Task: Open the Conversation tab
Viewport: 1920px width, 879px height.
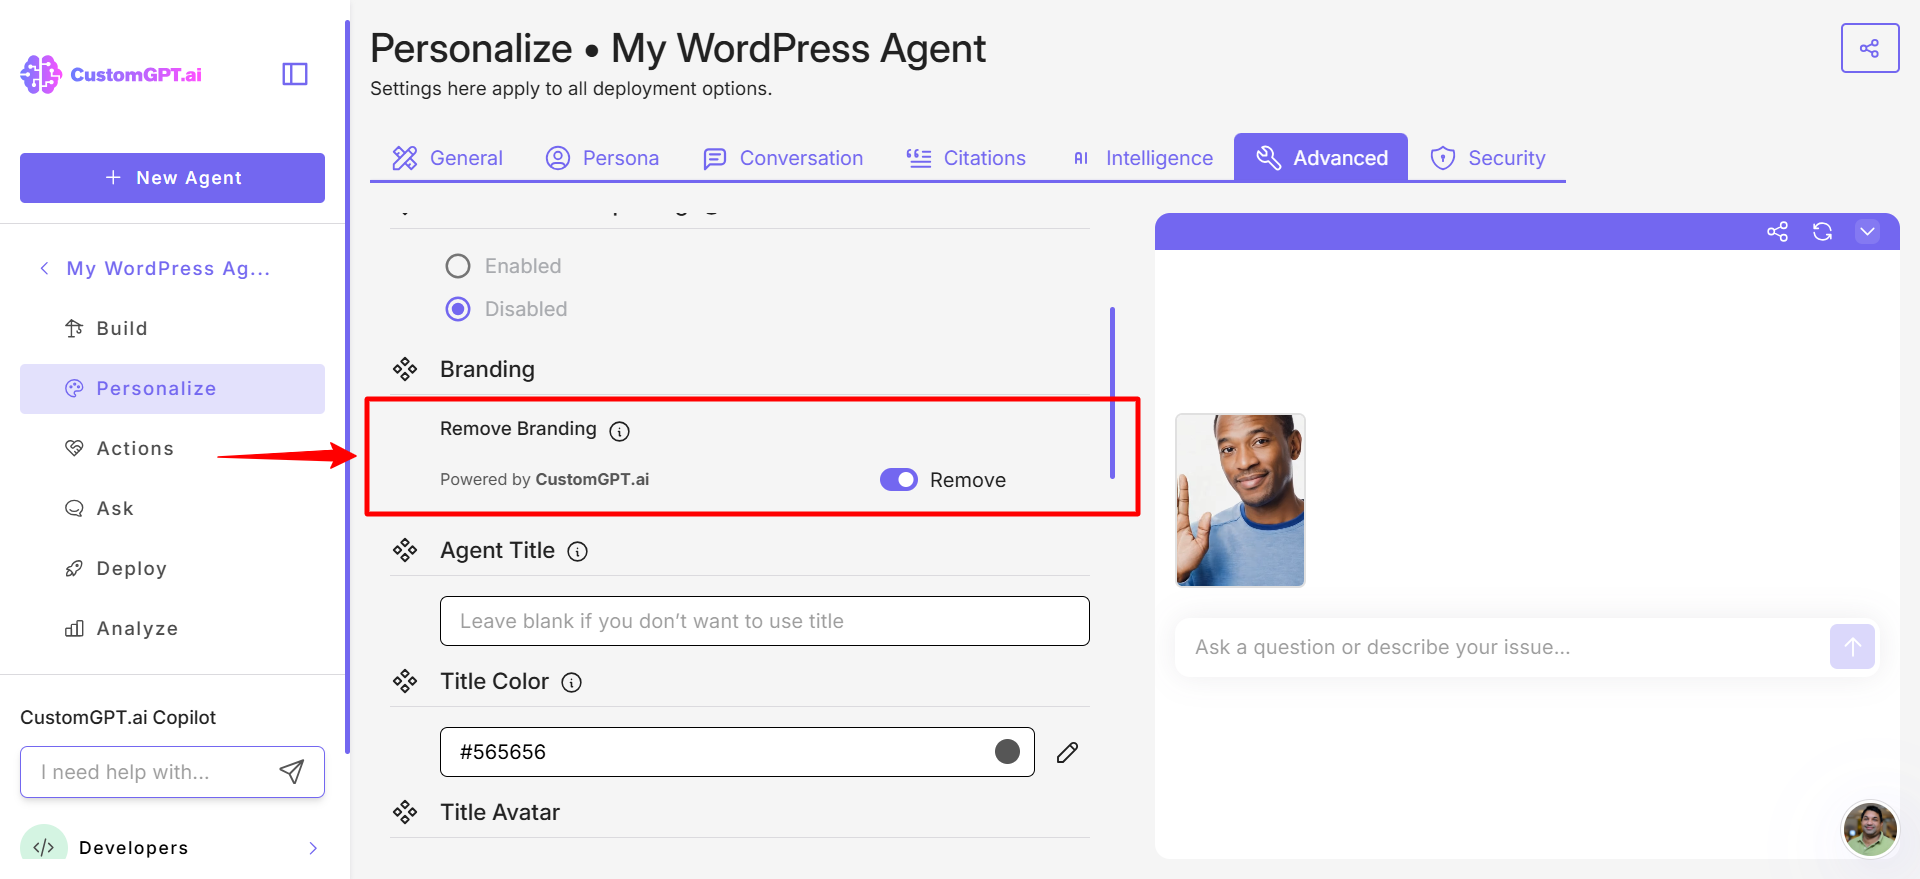Action: (x=783, y=158)
